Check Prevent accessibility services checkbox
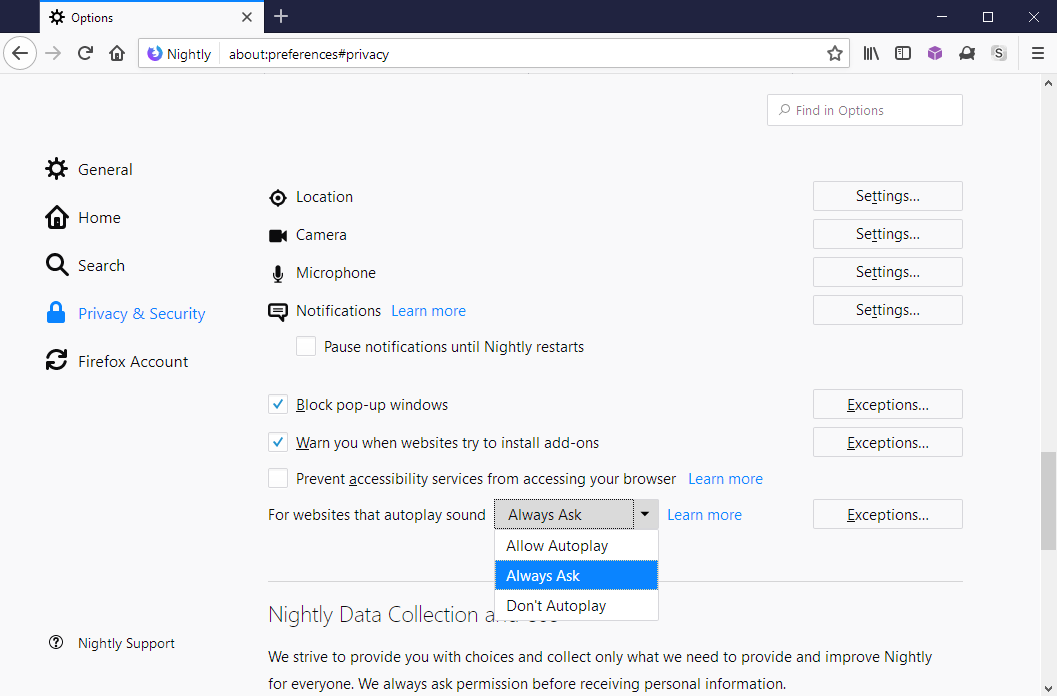 point(278,478)
